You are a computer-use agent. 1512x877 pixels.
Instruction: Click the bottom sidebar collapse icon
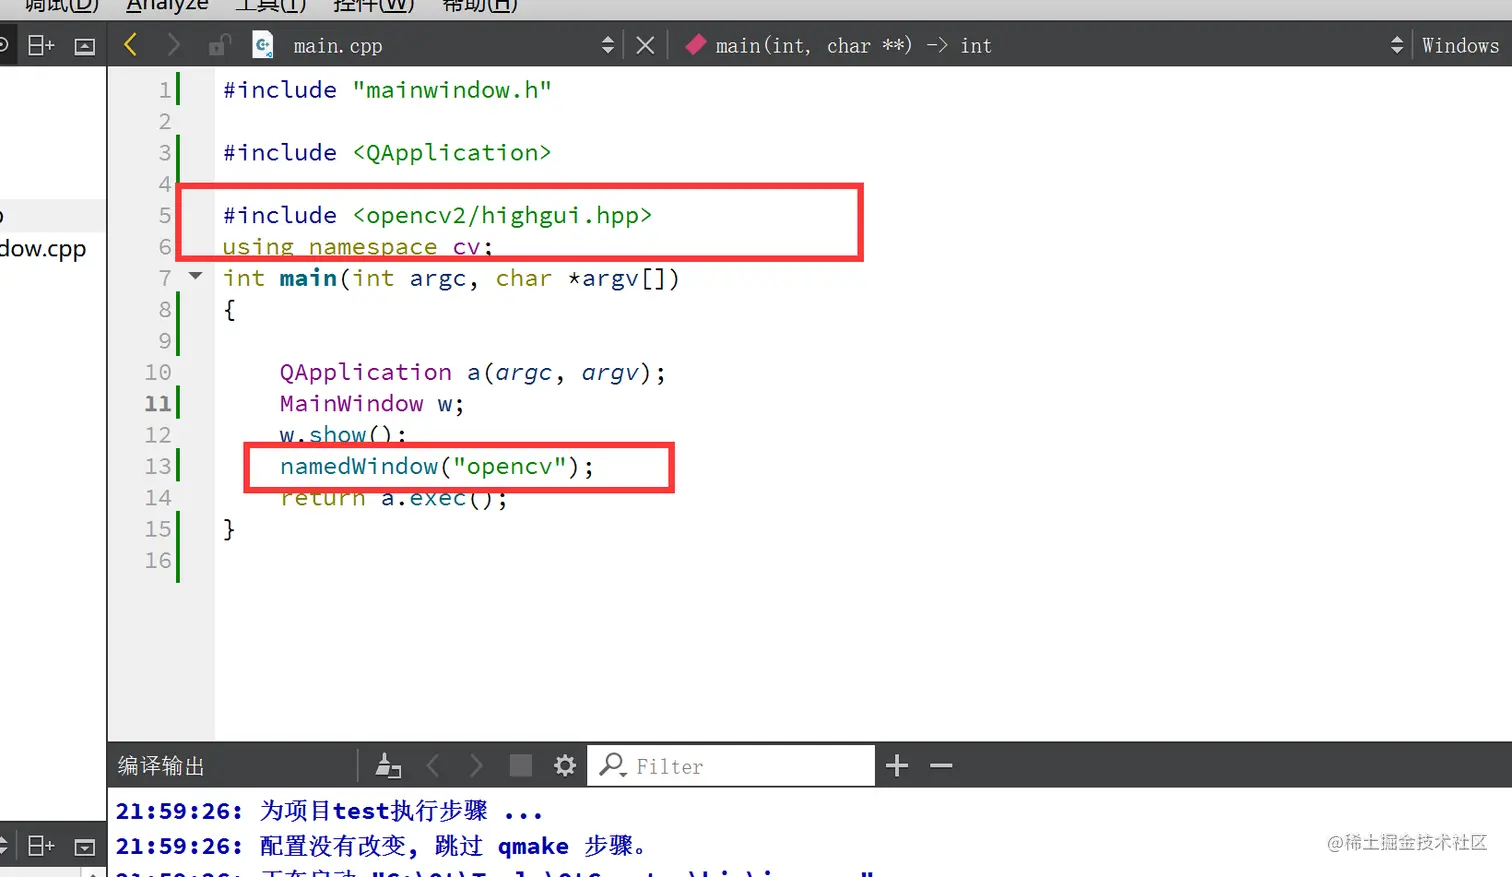[x=85, y=847]
